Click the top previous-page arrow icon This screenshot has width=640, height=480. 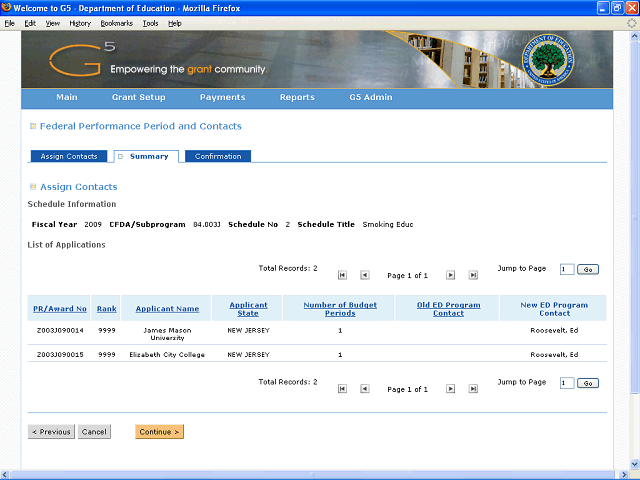pyautogui.click(x=364, y=274)
